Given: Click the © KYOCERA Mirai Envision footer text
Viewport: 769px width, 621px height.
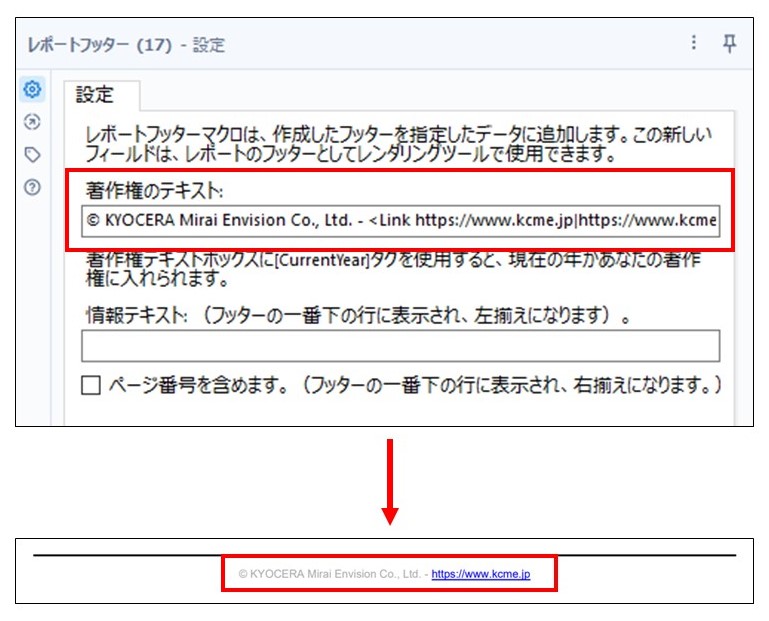Looking at the screenshot, I should (332, 575).
